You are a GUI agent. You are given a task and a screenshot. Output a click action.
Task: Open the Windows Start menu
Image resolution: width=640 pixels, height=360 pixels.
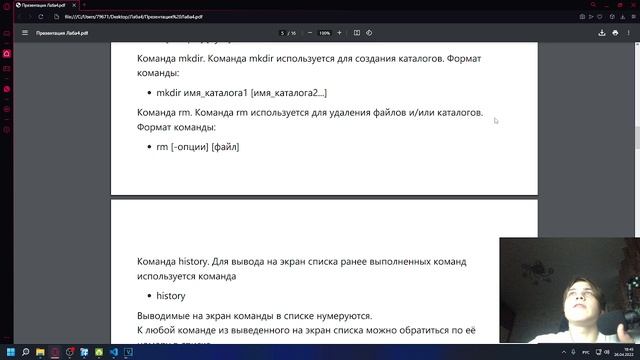[x=11, y=352]
